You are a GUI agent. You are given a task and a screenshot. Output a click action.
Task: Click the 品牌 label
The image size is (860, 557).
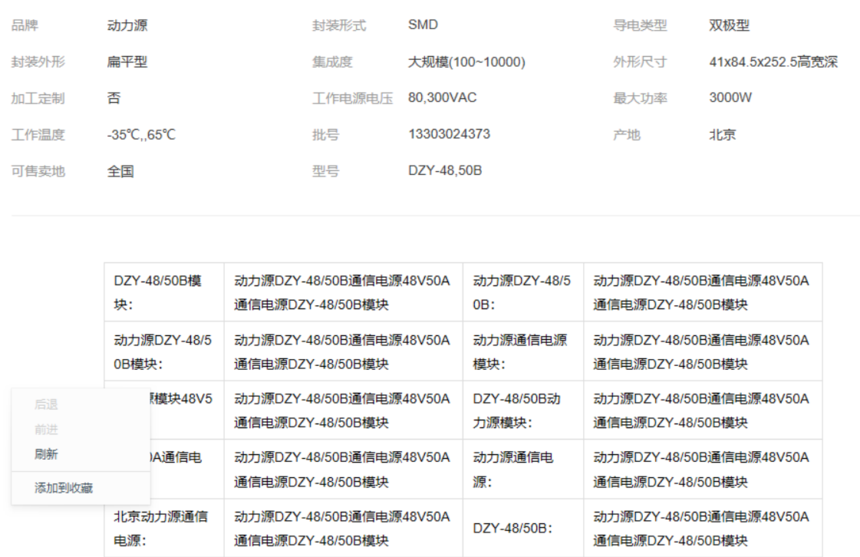[25, 25]
